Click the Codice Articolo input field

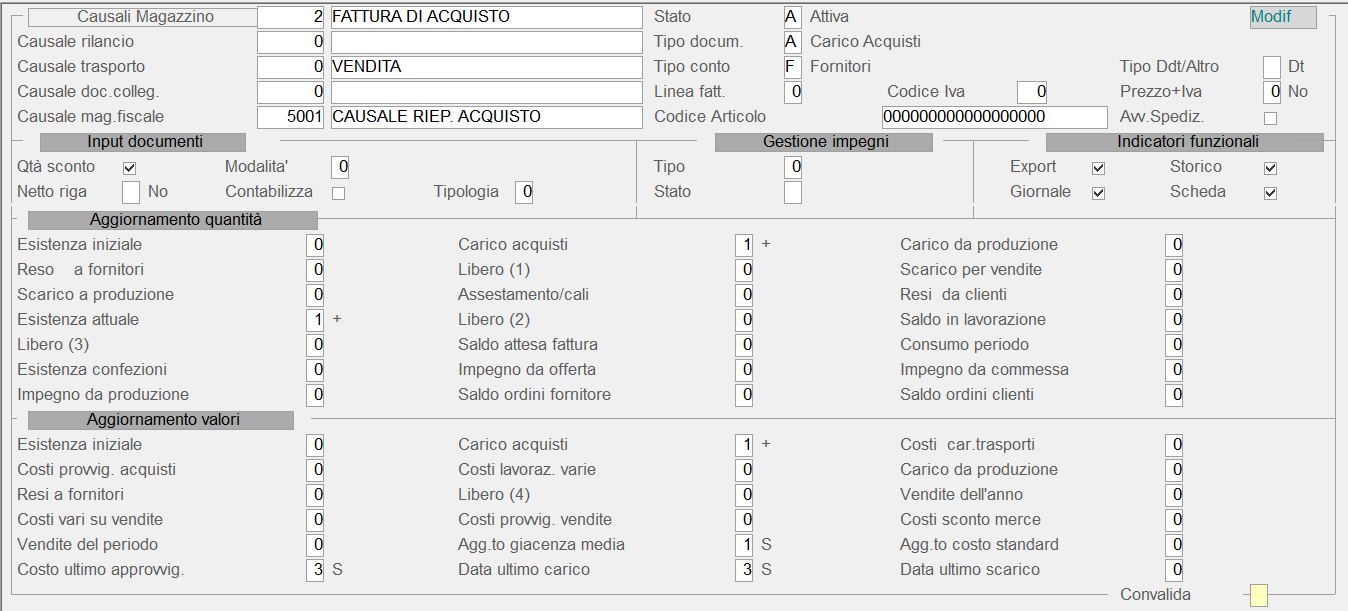994,117
